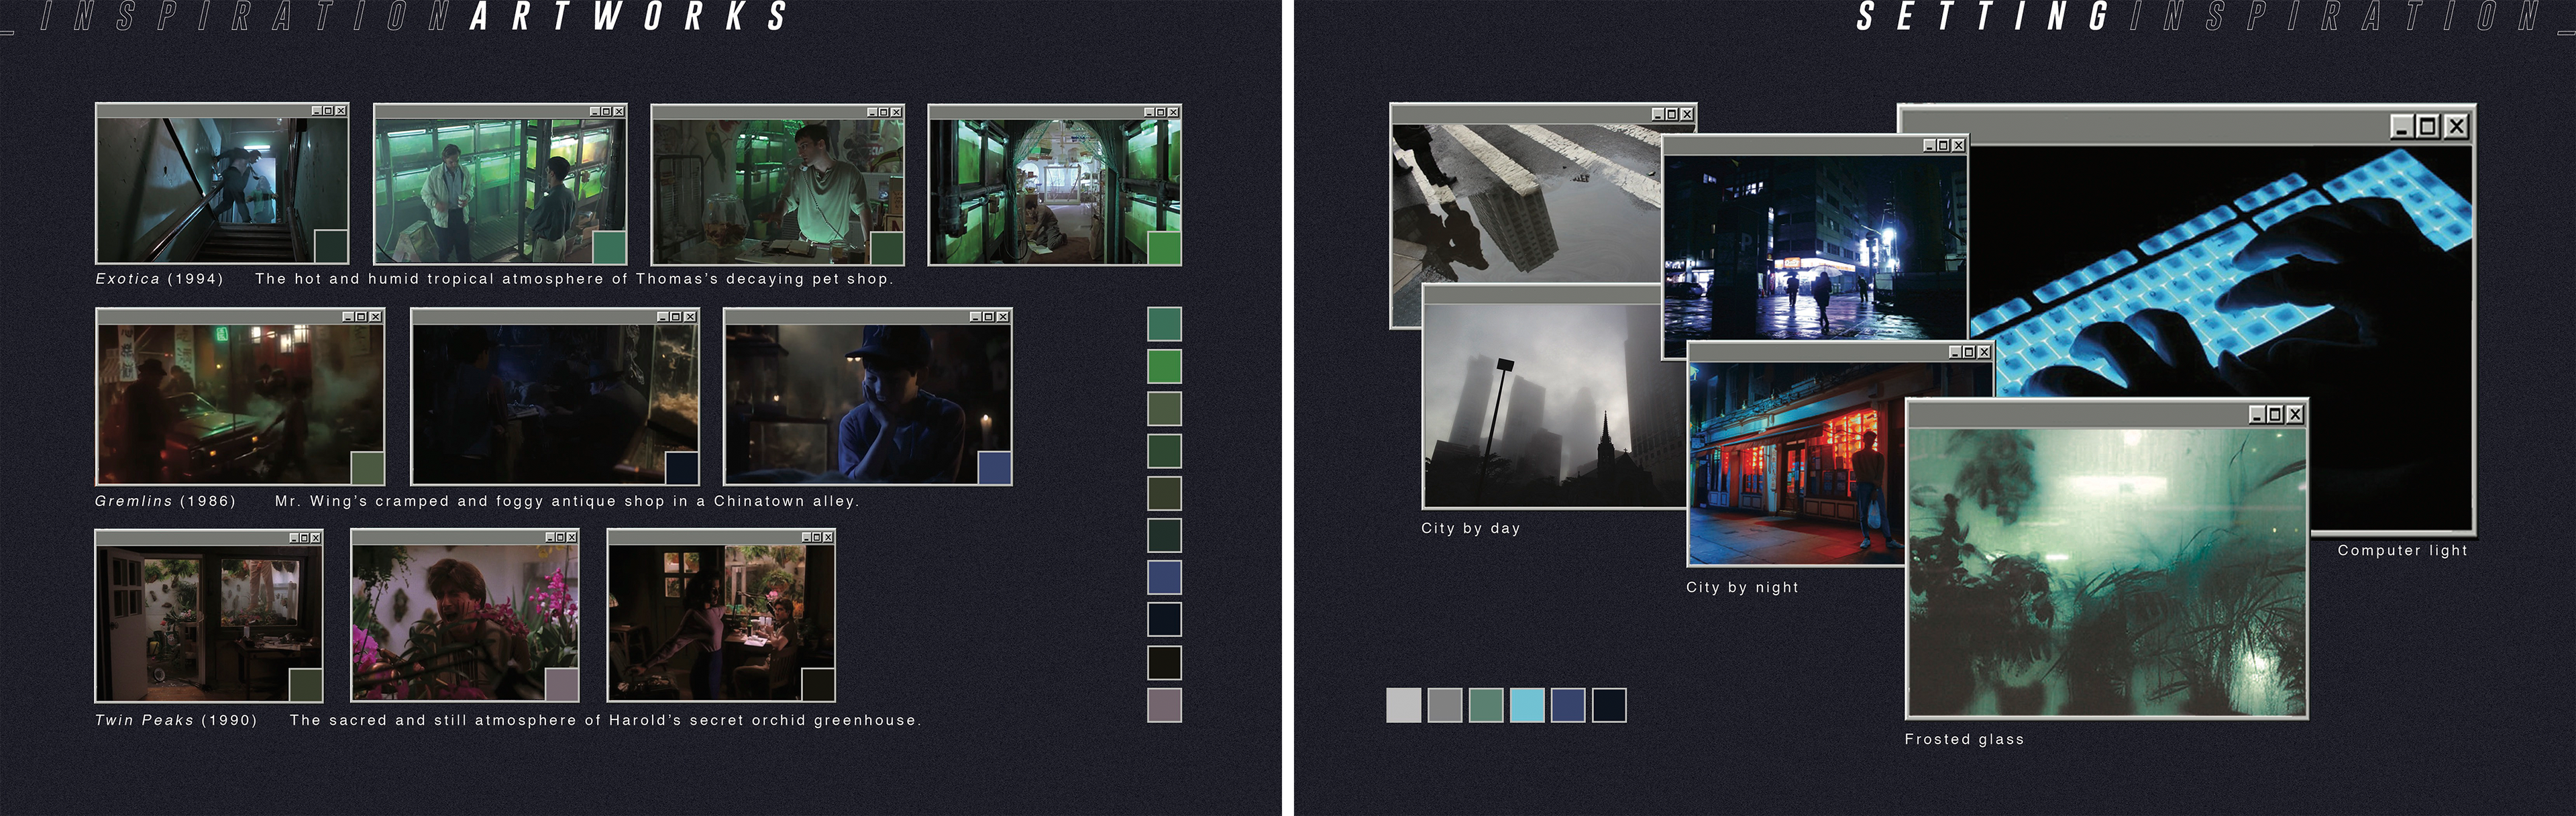Close the red neon storefront window
Image resolution: width=2576 pixels, height=816 pixels.
[x=1984, y=352]
